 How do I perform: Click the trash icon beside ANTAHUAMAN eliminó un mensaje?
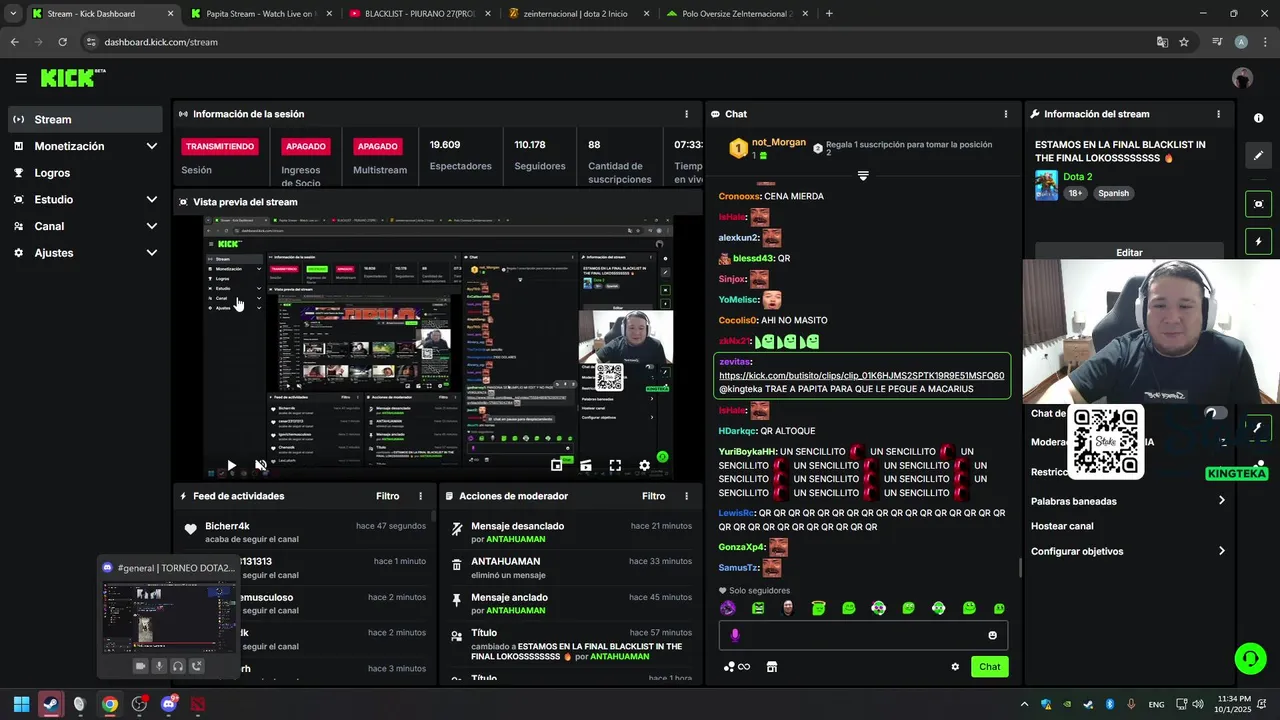457,565
